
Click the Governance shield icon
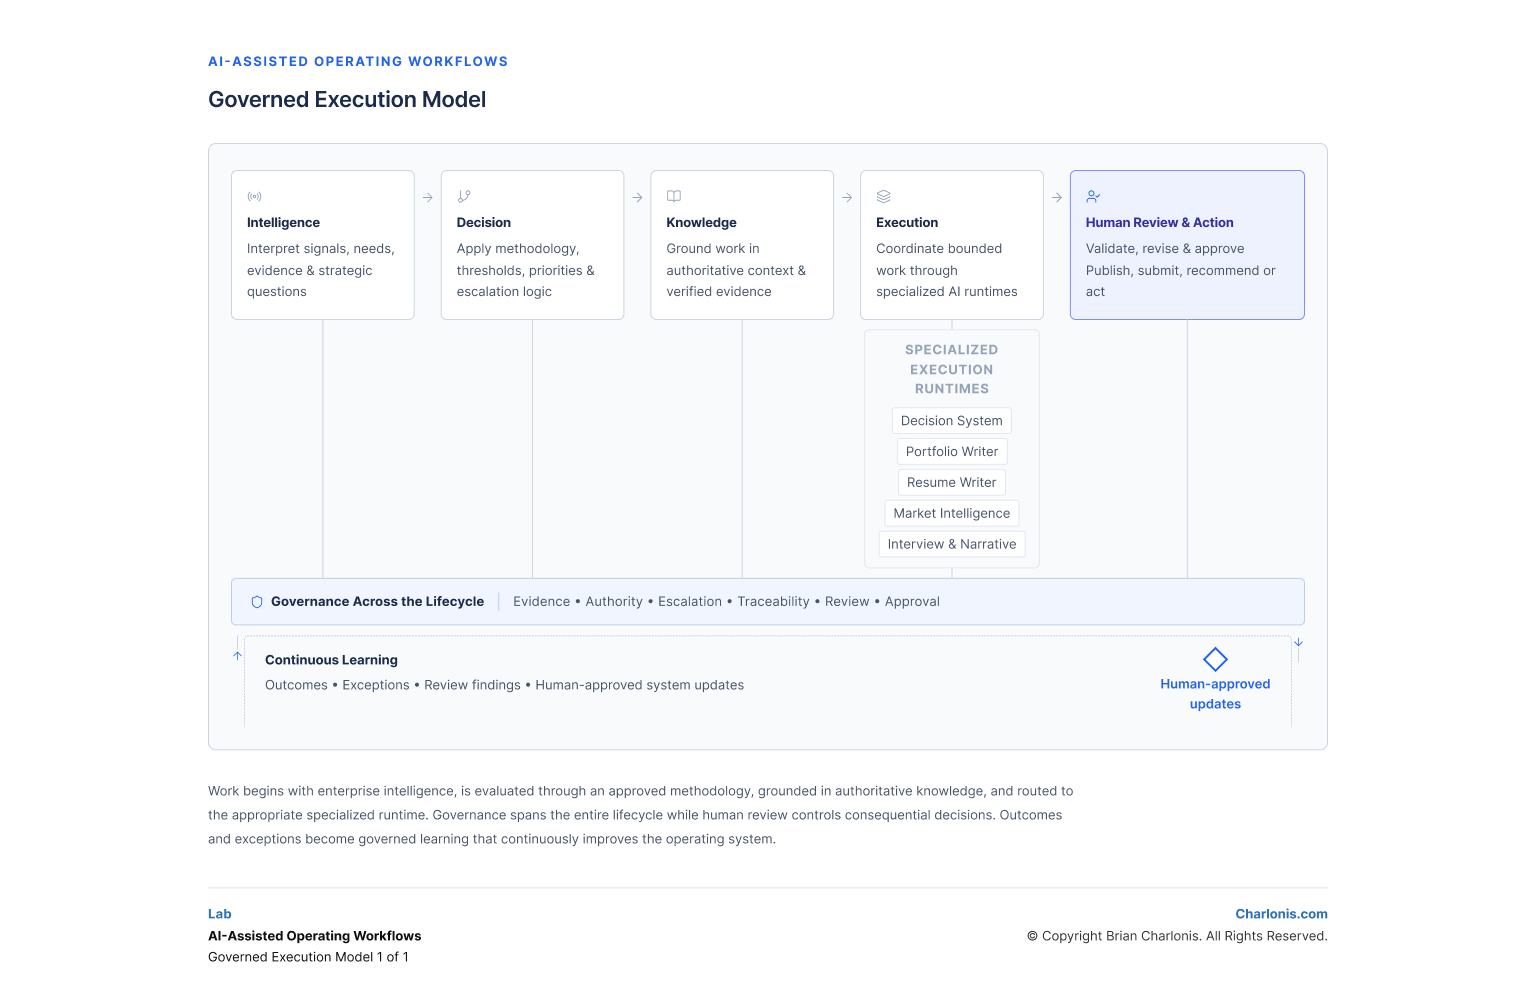[x=257, y=602]
